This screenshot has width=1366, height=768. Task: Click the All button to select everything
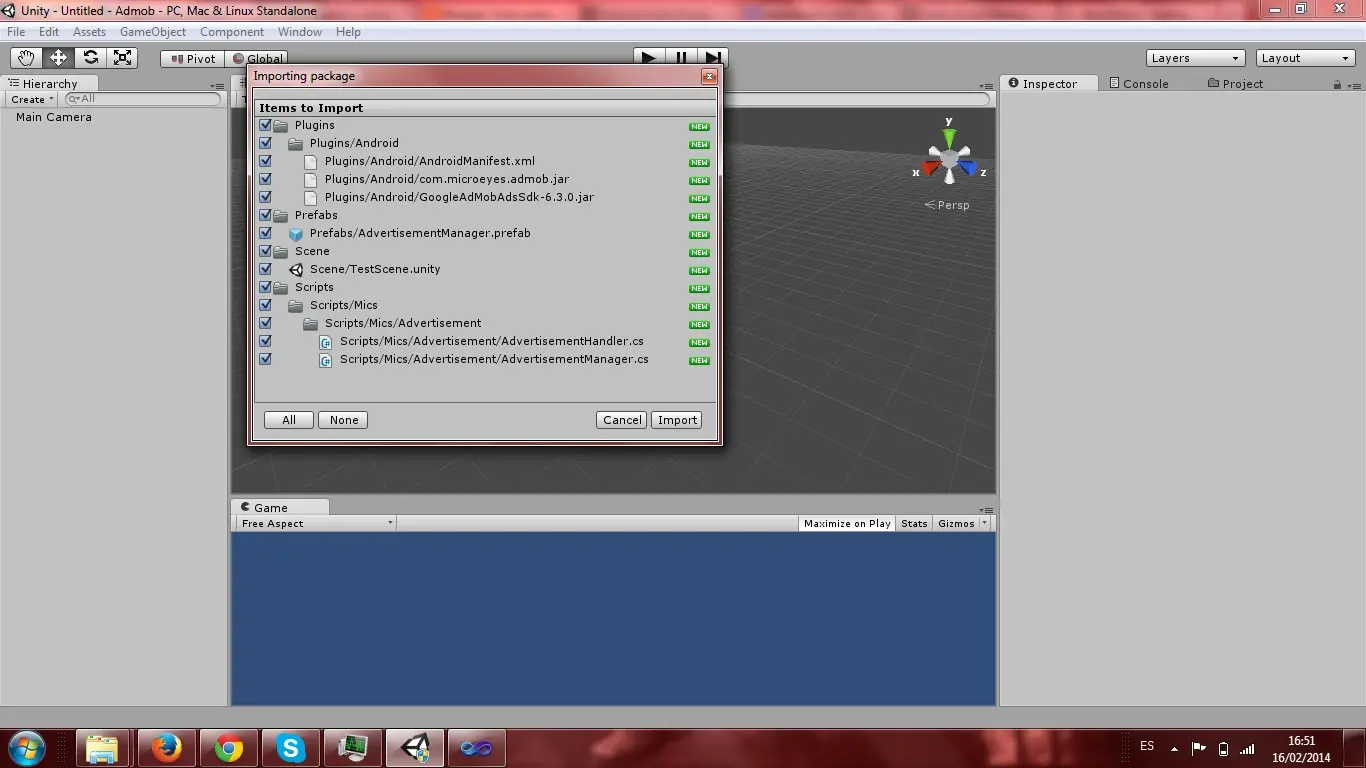coord(289,420)
